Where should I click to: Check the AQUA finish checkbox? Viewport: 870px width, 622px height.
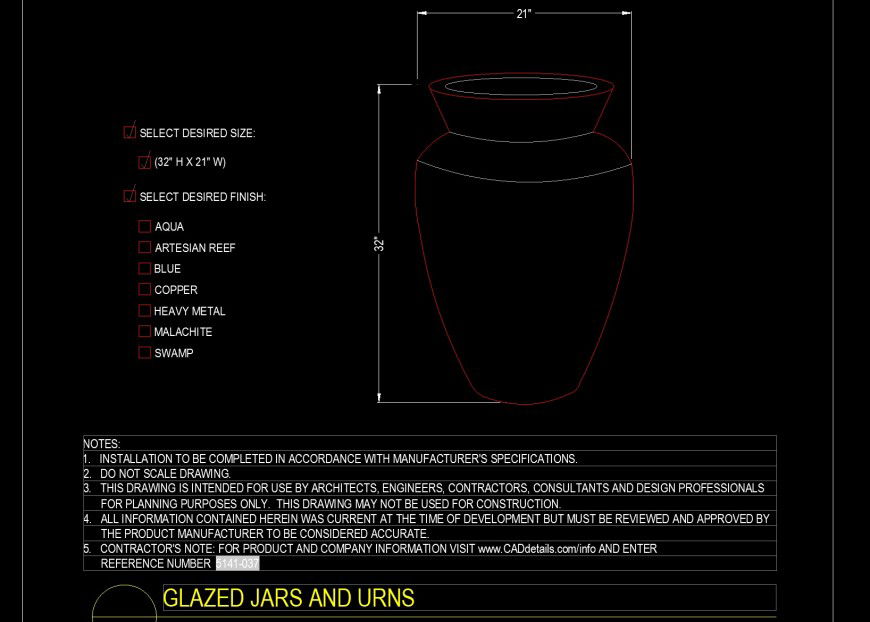point(144,226)
